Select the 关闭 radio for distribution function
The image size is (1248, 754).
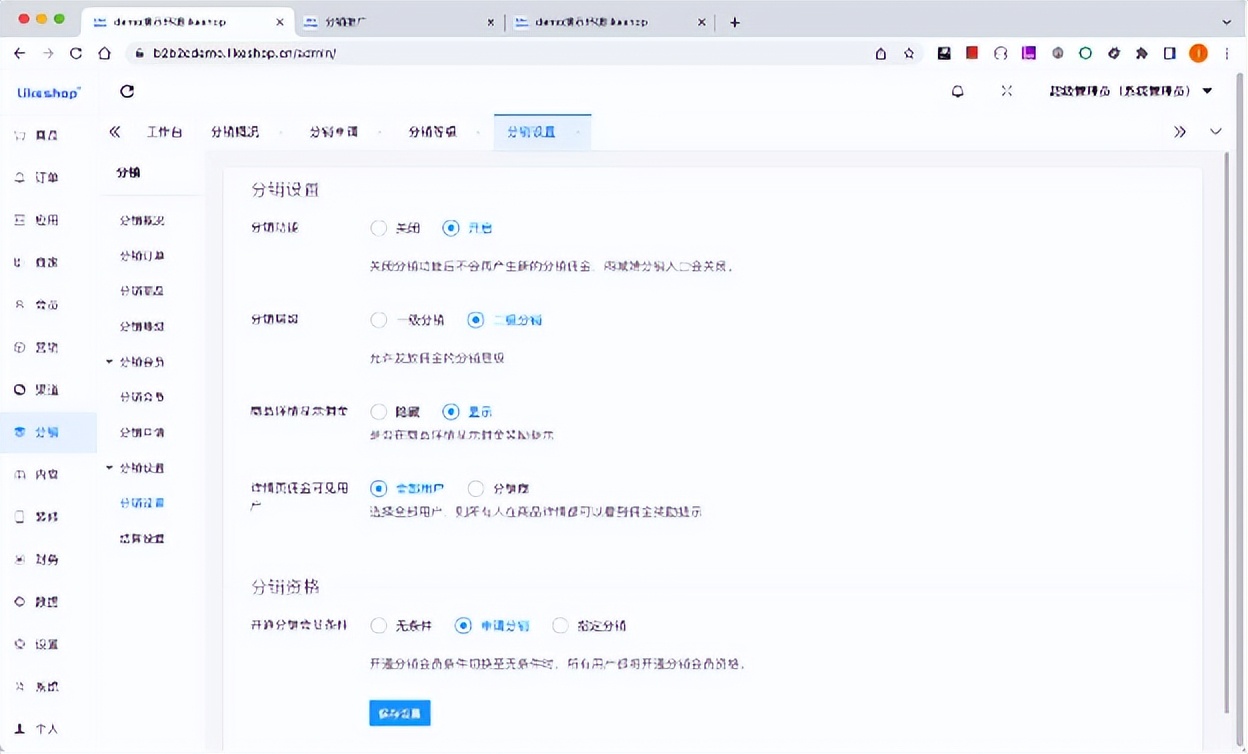pyautogui.click(x=378, y=228)
